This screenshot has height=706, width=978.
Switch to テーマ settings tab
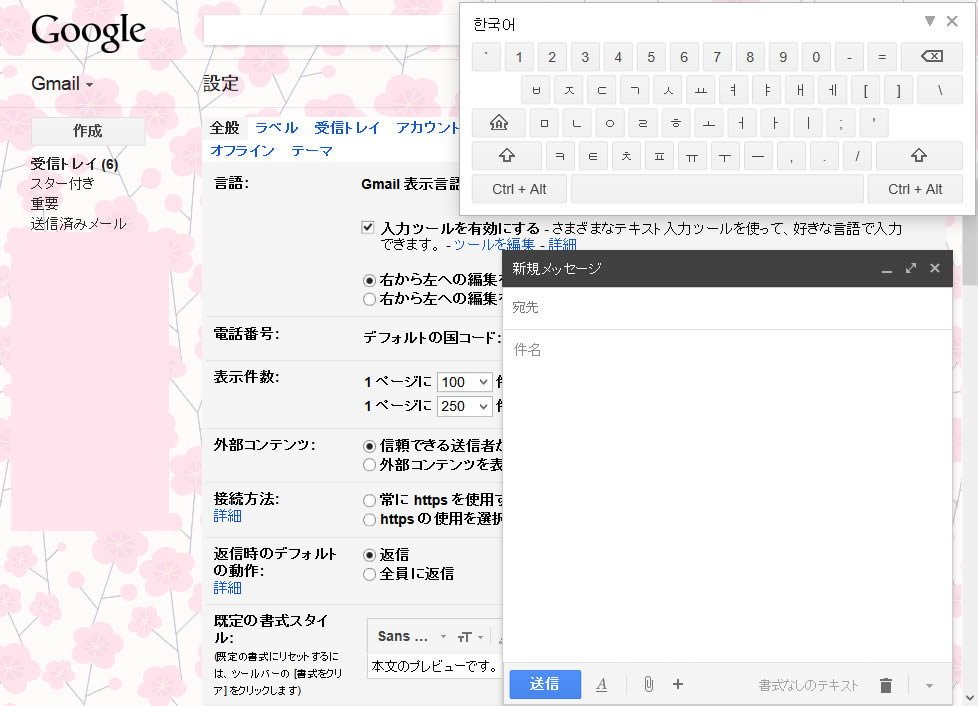(312, 151)
